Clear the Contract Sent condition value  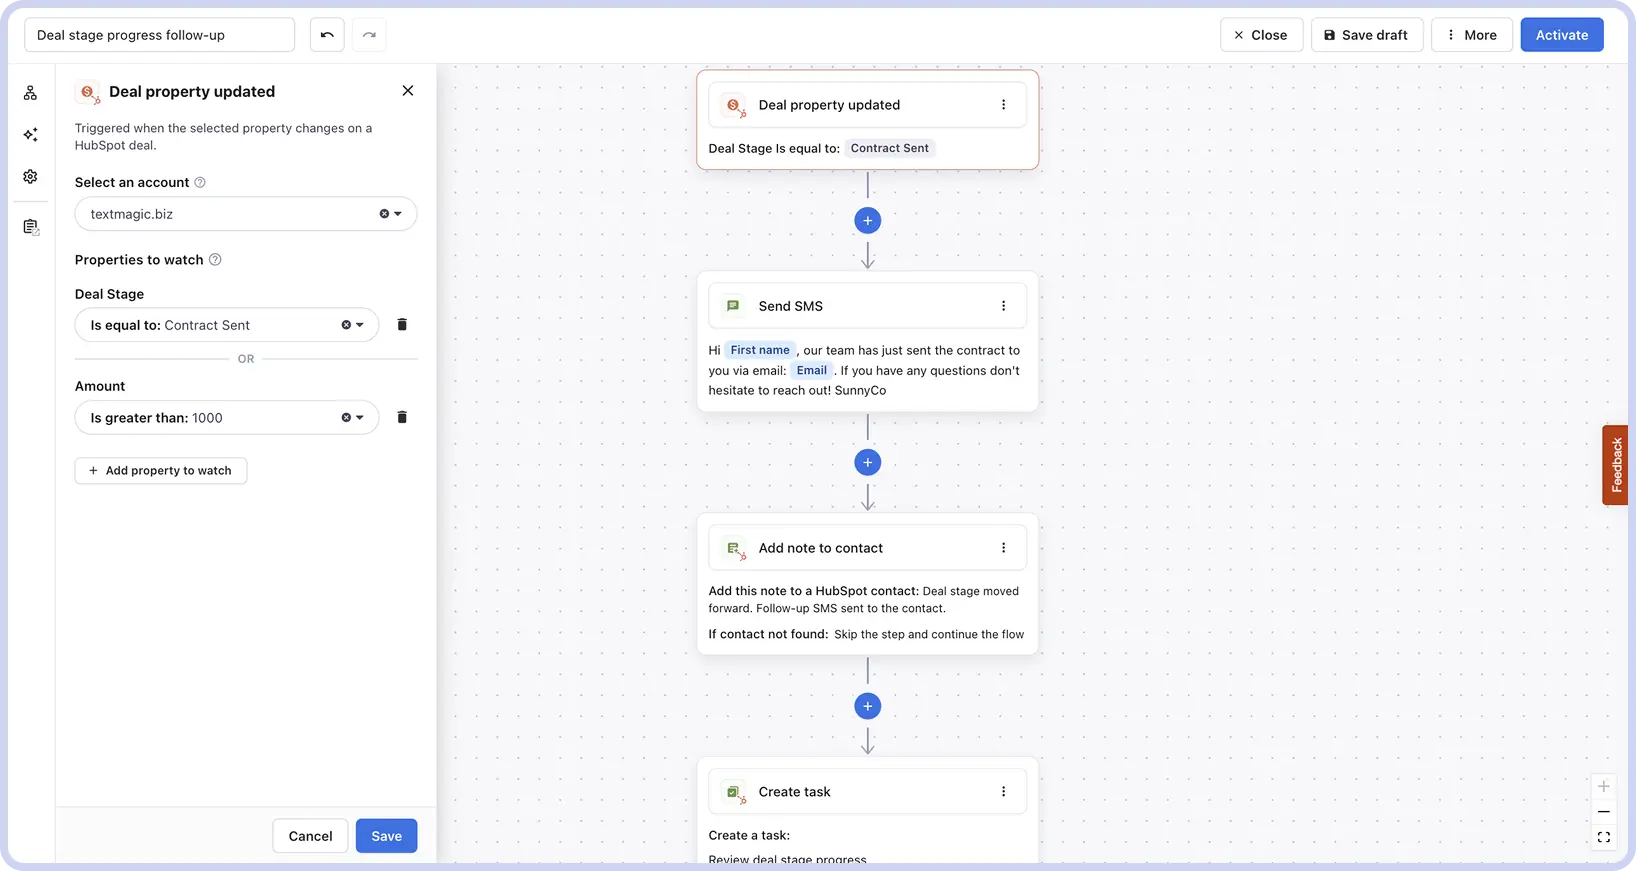346,325
